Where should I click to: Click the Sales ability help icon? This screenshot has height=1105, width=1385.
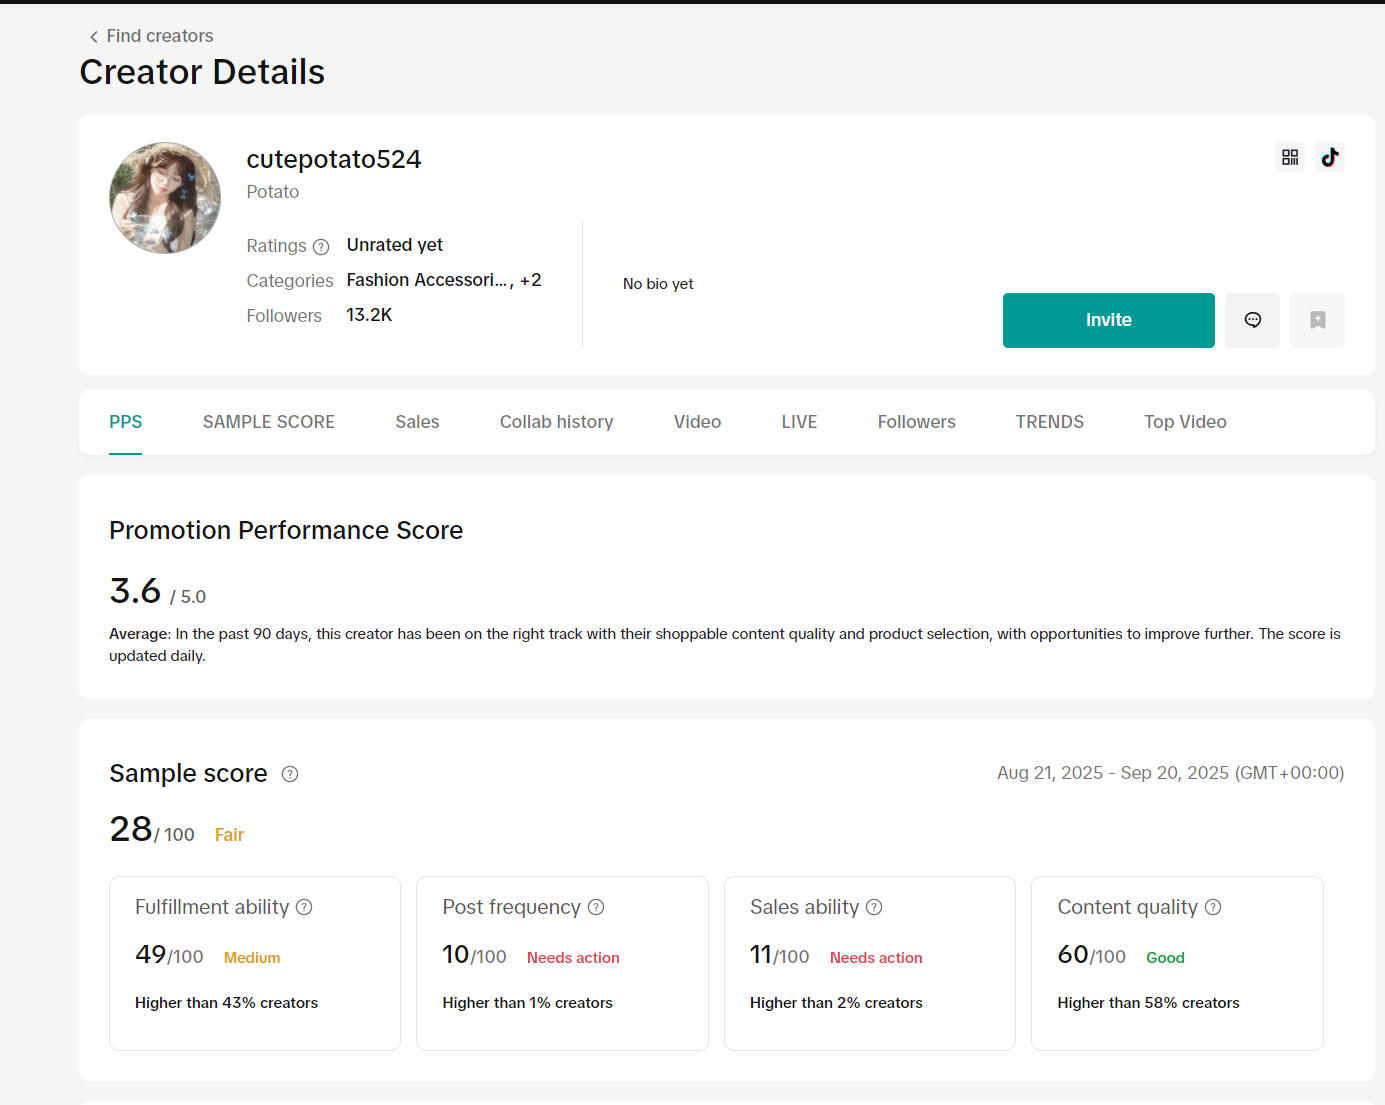(x=874, y=907)
